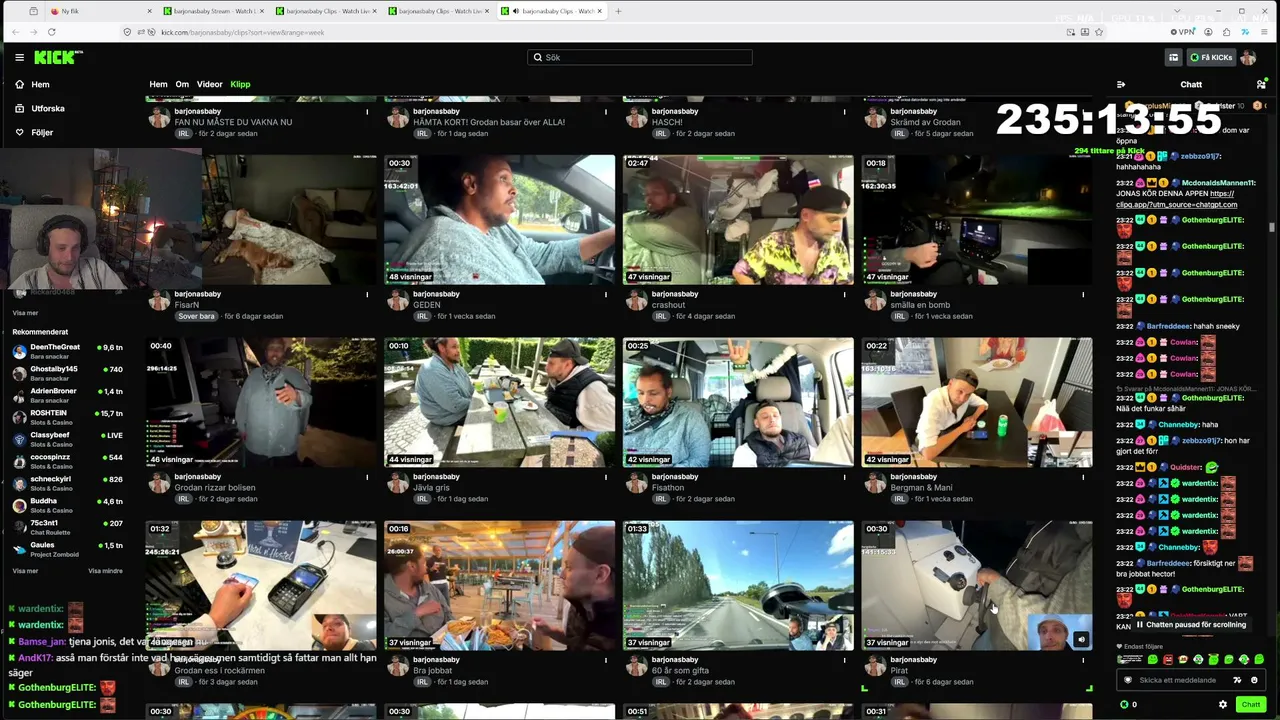Switch to barjonasbaby Stream browser tab
Screen dimensions: 1280x720
click(x=215, y=11)
